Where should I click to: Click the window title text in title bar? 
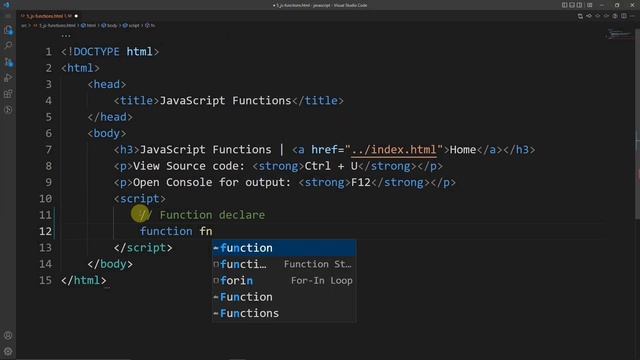click(320, 5)
